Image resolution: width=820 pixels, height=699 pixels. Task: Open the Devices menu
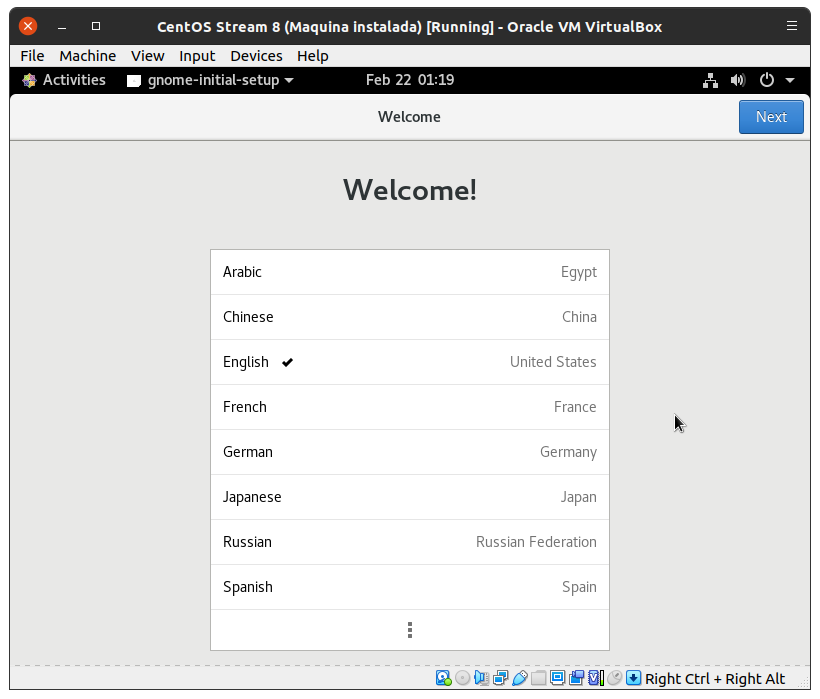[x=256, y=56]
